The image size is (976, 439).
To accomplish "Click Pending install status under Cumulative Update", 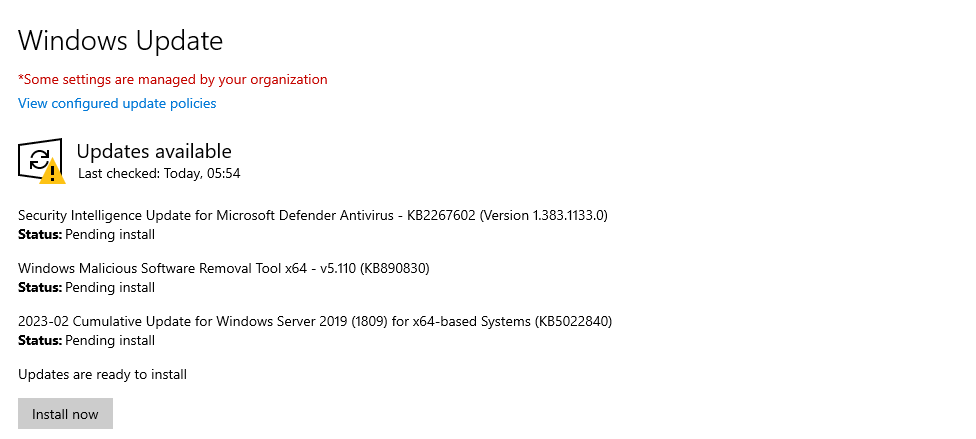I will click(110, 340).
